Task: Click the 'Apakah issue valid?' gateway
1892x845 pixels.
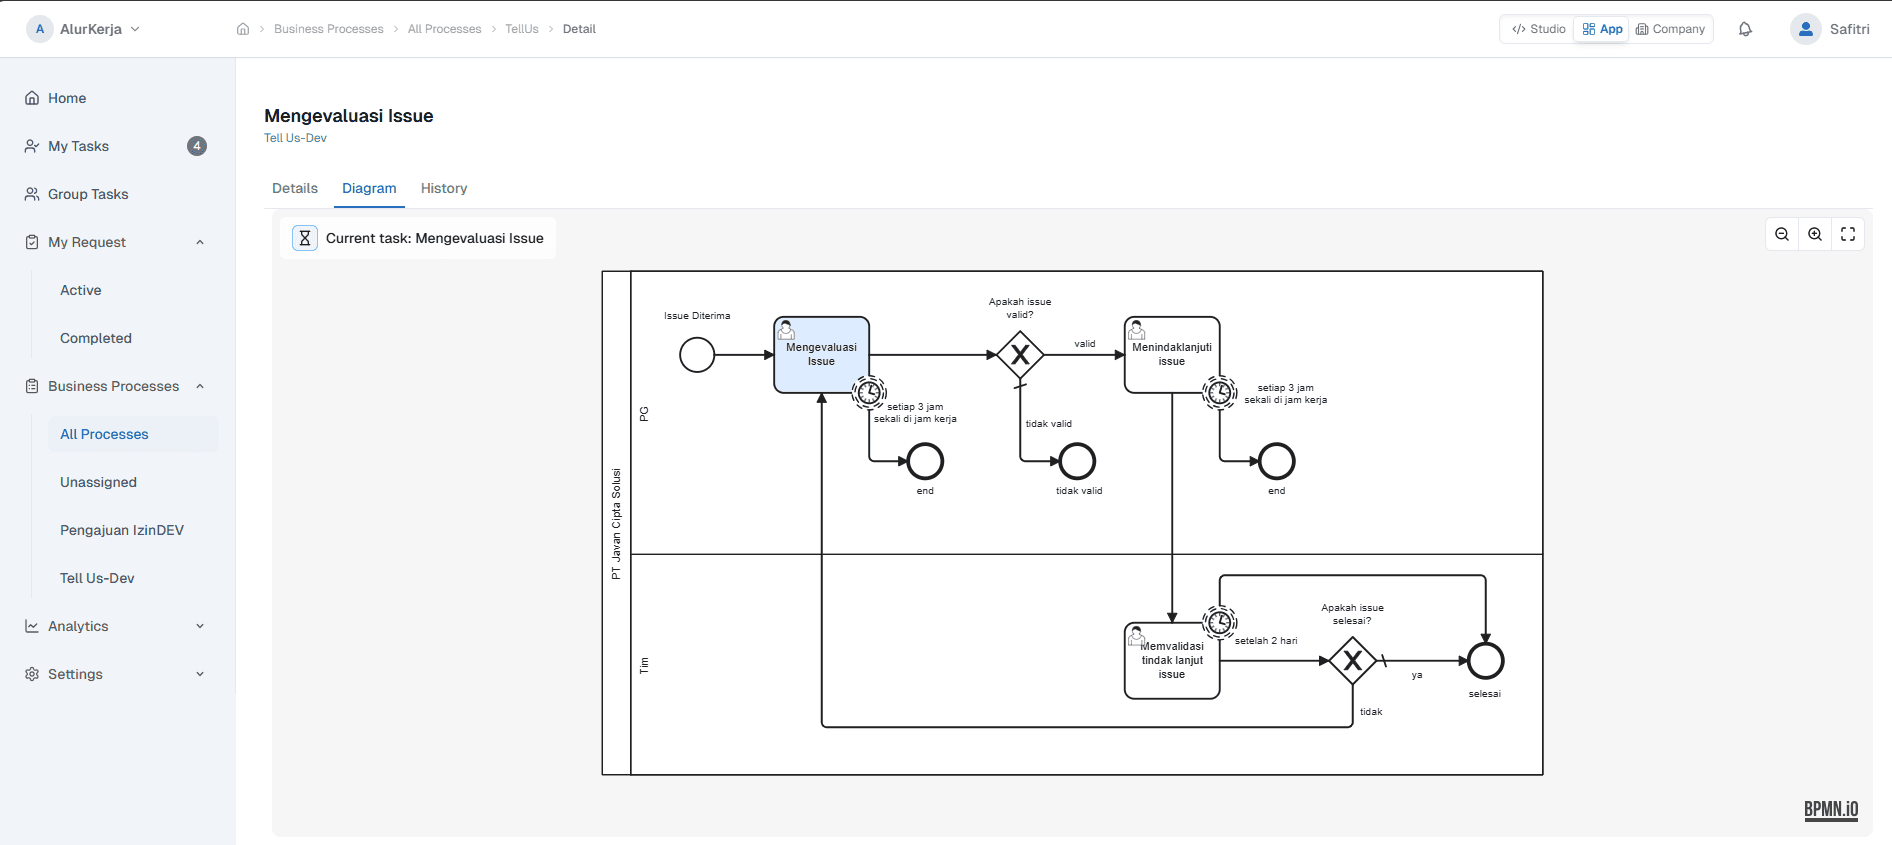Action: point(1020,355)
